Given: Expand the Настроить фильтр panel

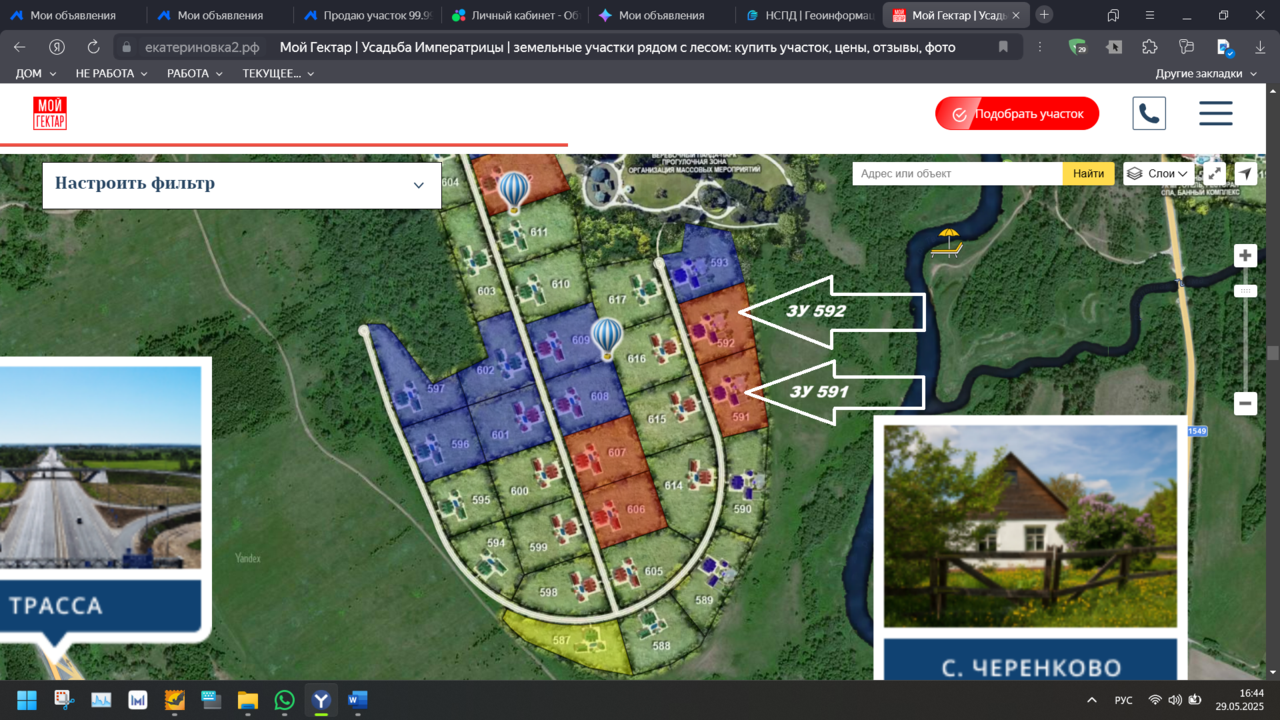Looking at the screenshot, I should (x=242, y=185).
